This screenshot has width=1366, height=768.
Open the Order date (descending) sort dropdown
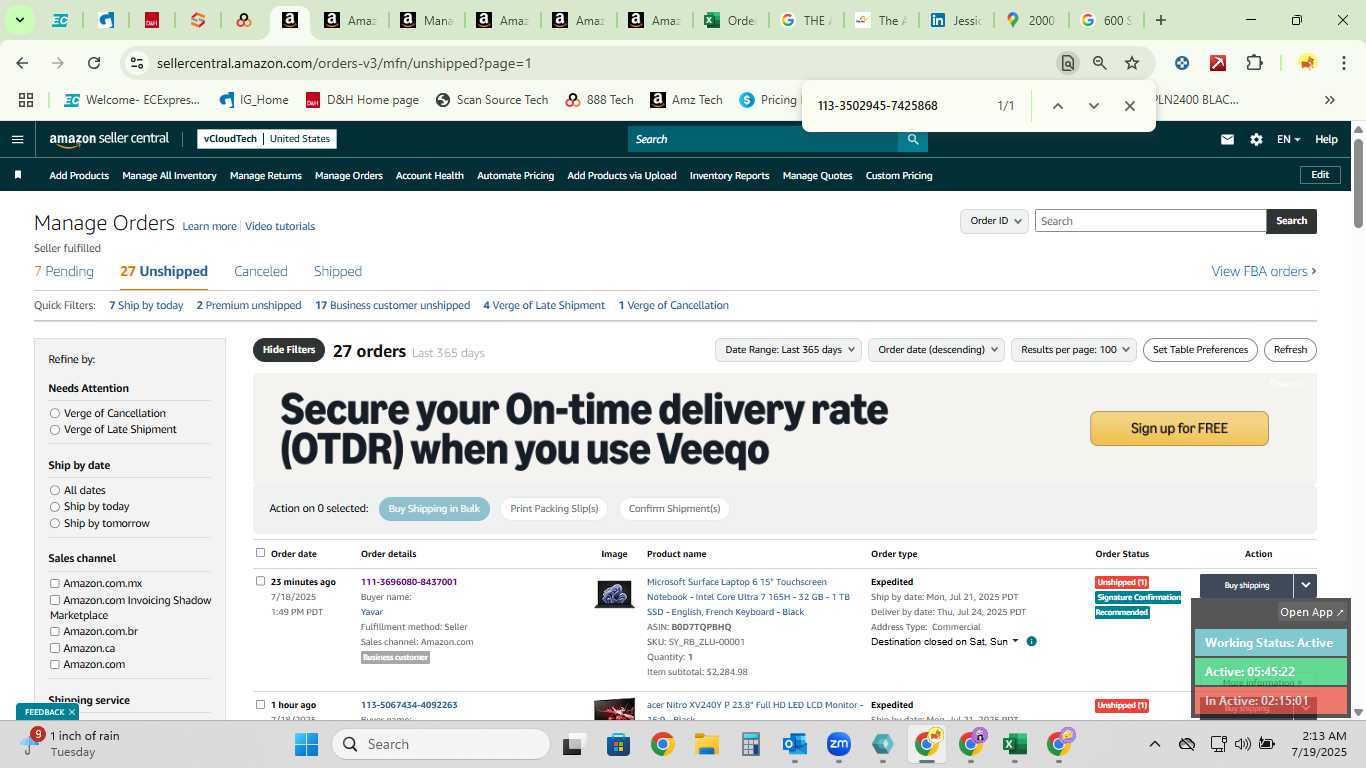click(x=937, y=350)
